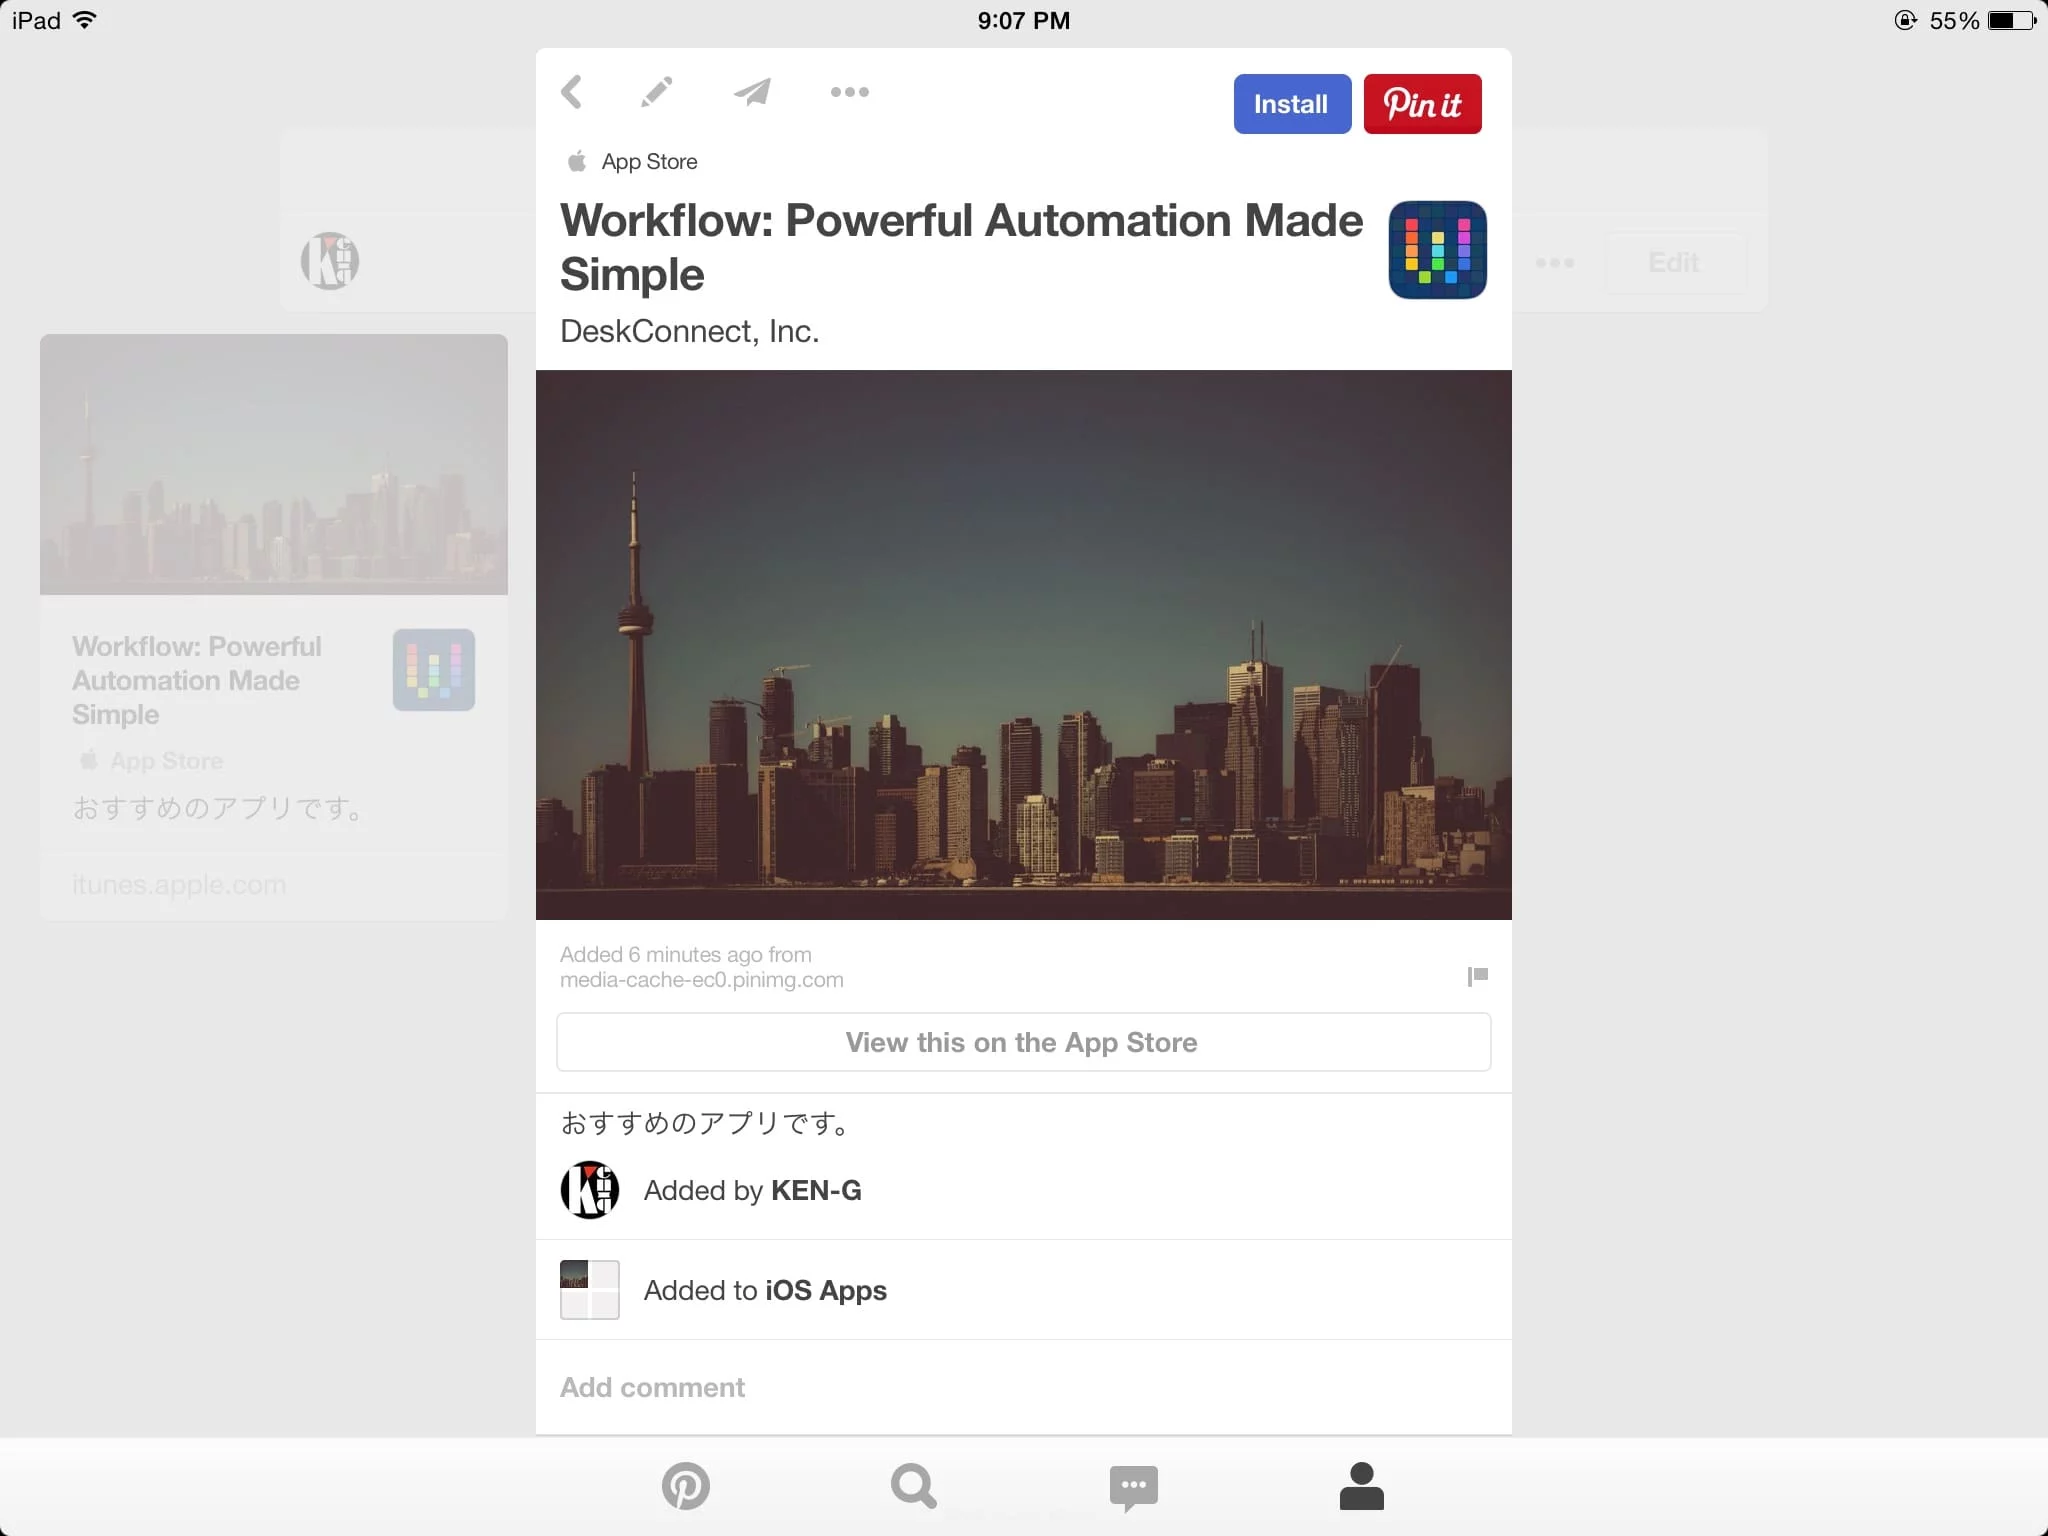Open Added to iOS Apps row
The height and width of the screenshot is (1536, 2048).
coord(1024,1290)
